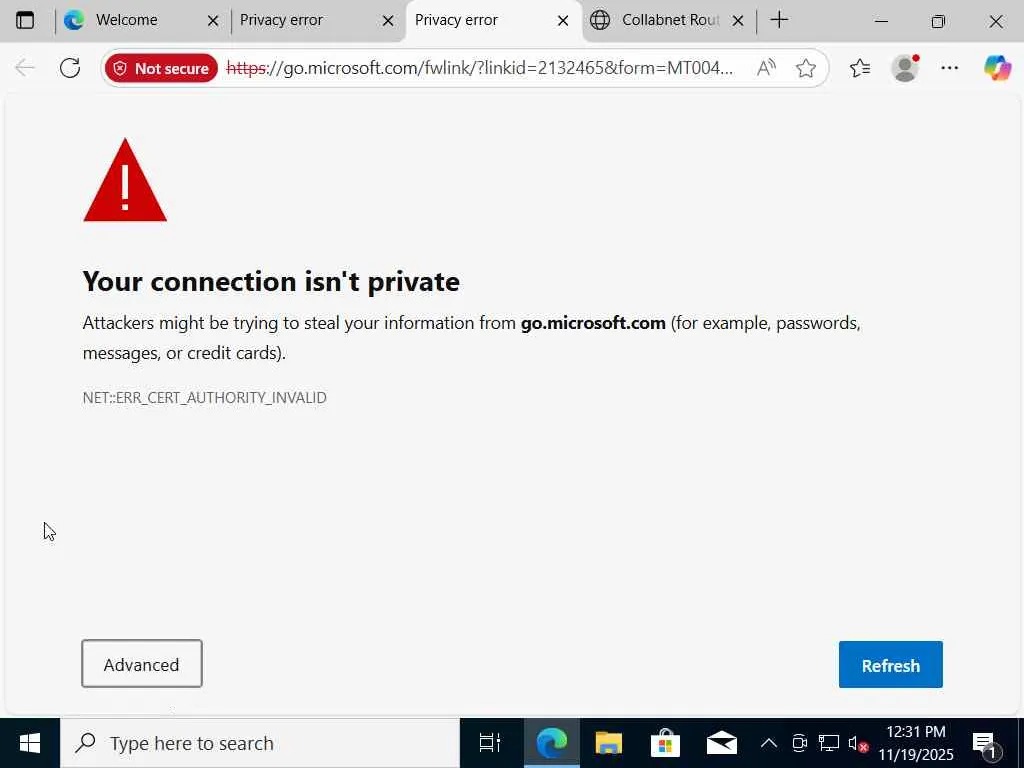Open File Explorer from taskbar

(x=608, y=743)
